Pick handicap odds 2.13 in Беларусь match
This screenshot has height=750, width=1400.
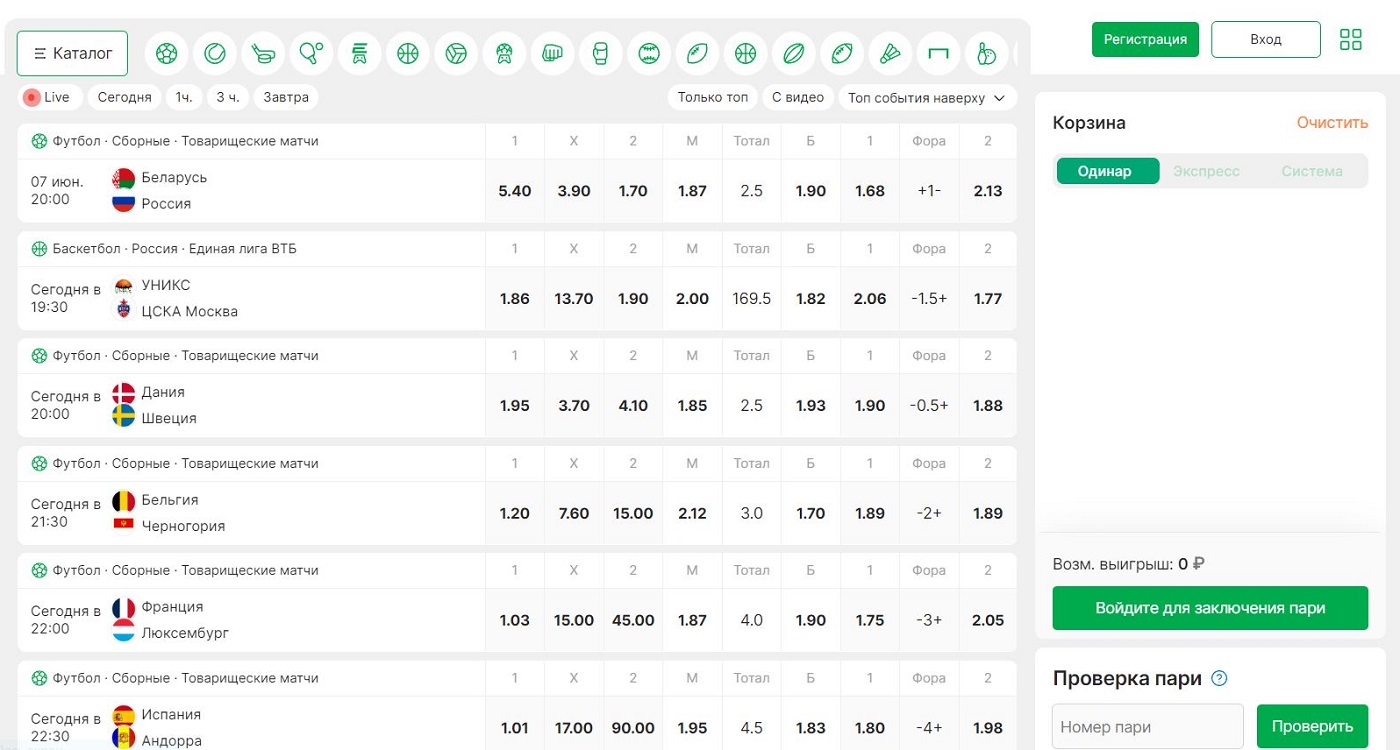988,191
